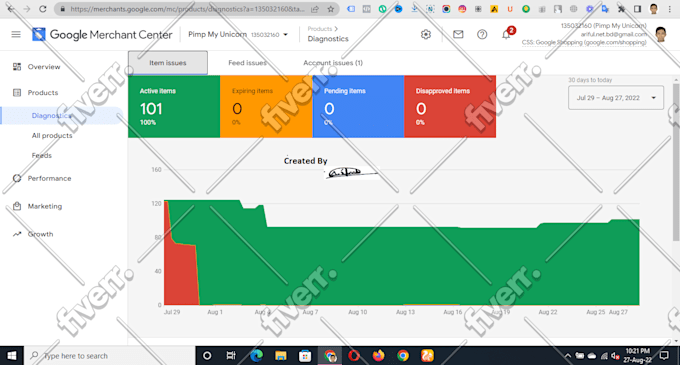Click the Products sidebar icon
This screenshot has height=365, width=680.
pyautogui.click(x=17, y=92)
